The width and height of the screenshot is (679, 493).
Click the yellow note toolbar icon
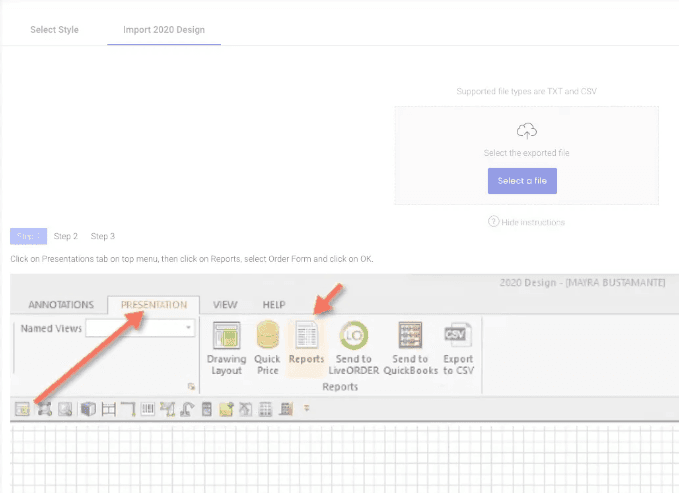click(x=226, y=409)
